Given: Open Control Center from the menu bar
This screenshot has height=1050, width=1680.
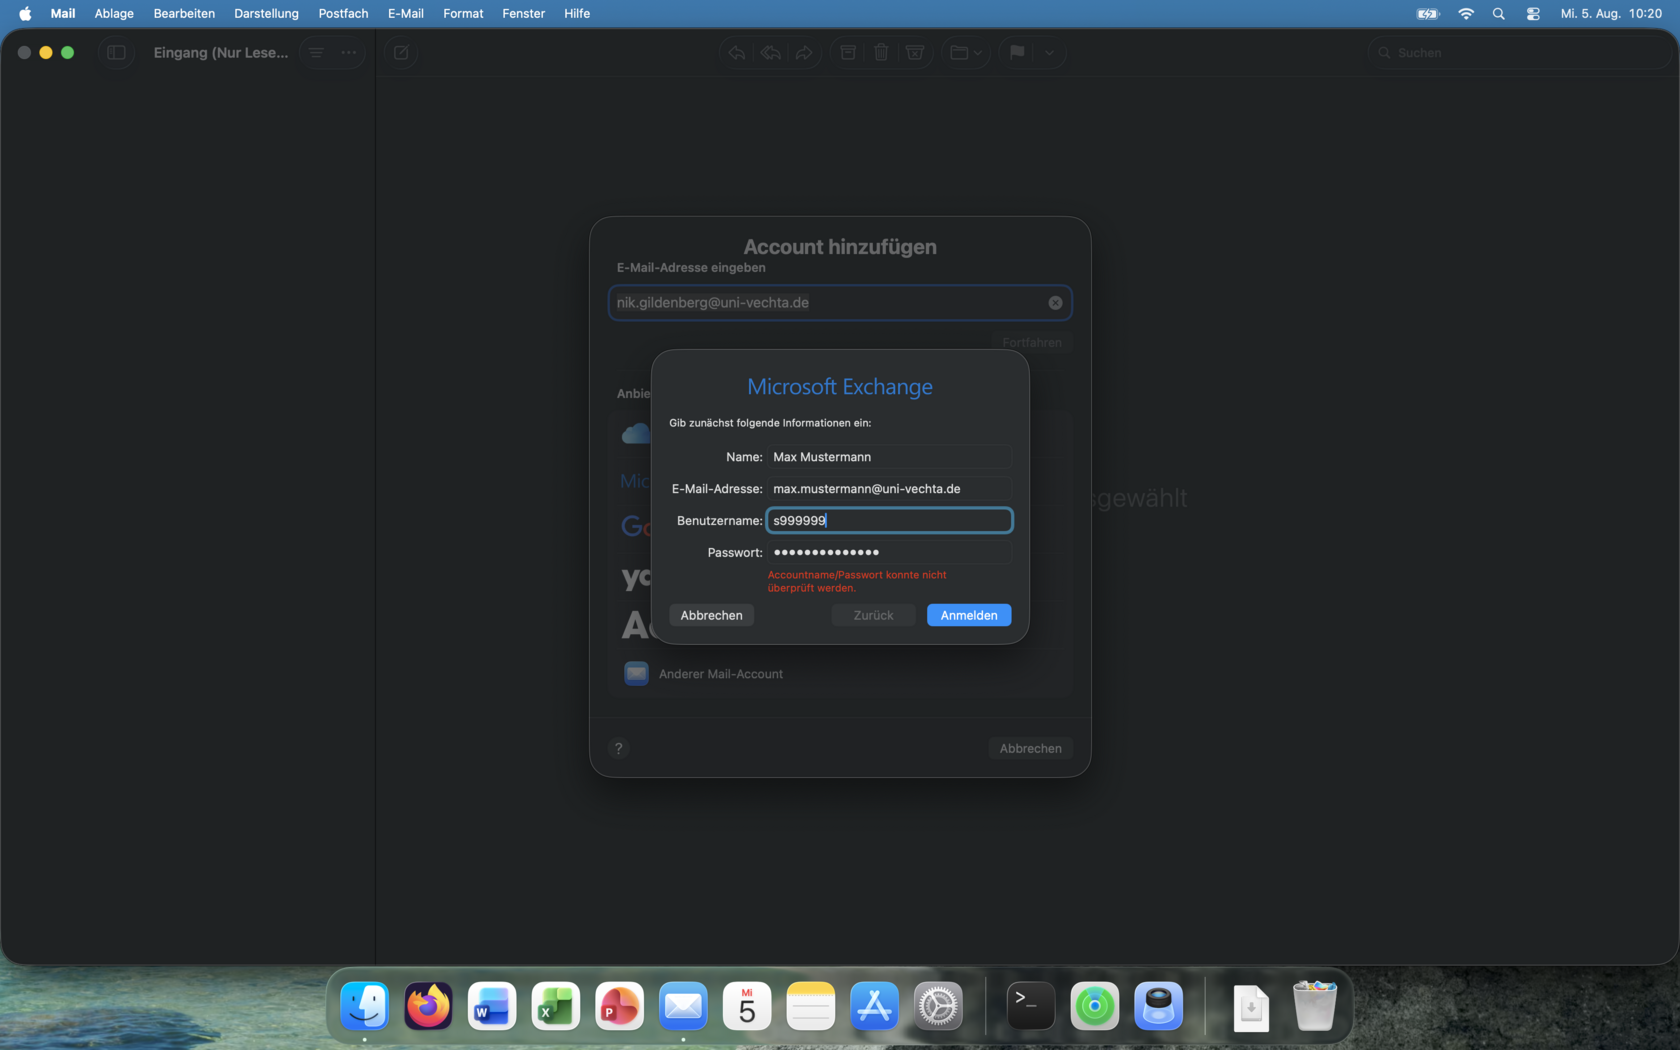Looking at the screenshot, I should pyautogui.click(x=1533, y=14).
